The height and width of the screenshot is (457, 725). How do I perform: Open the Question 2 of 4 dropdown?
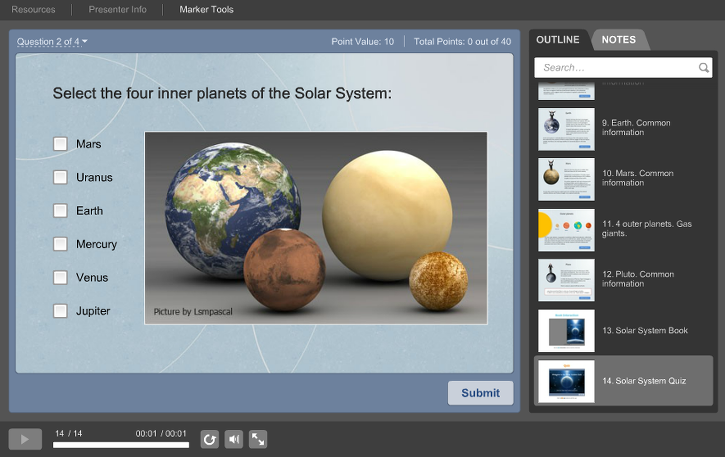(x=52, y=42)
